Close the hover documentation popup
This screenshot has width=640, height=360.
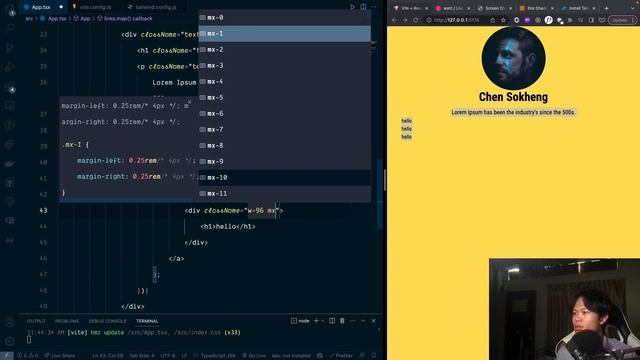point(190,102)
